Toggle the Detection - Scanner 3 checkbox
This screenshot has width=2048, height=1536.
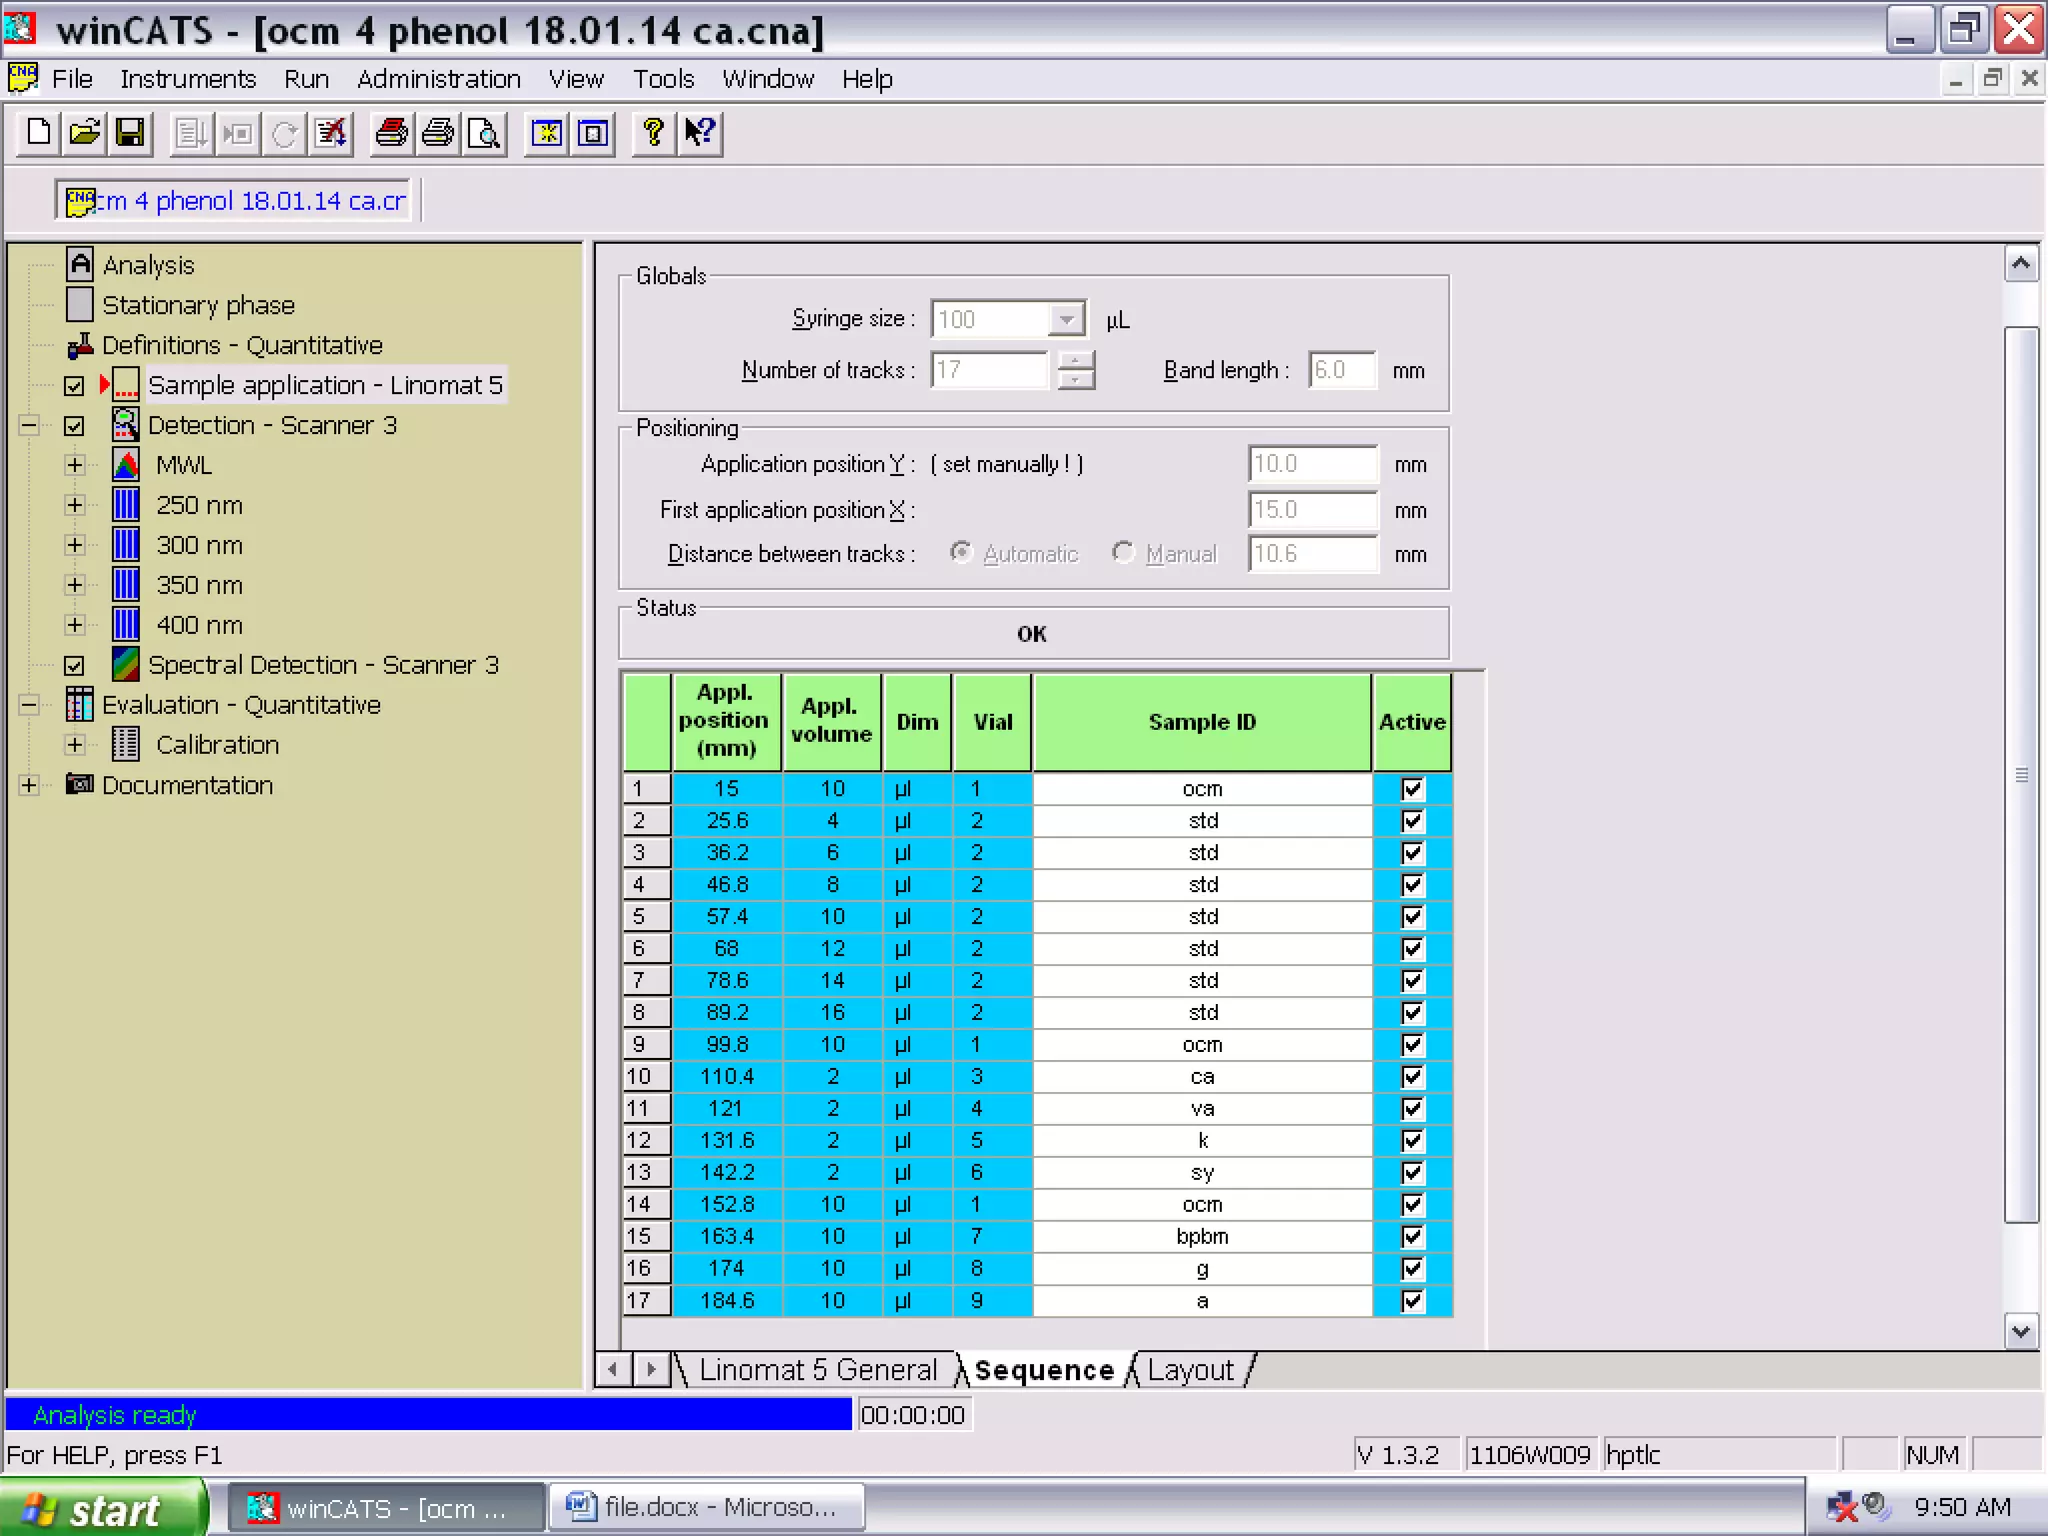point(74,426)
